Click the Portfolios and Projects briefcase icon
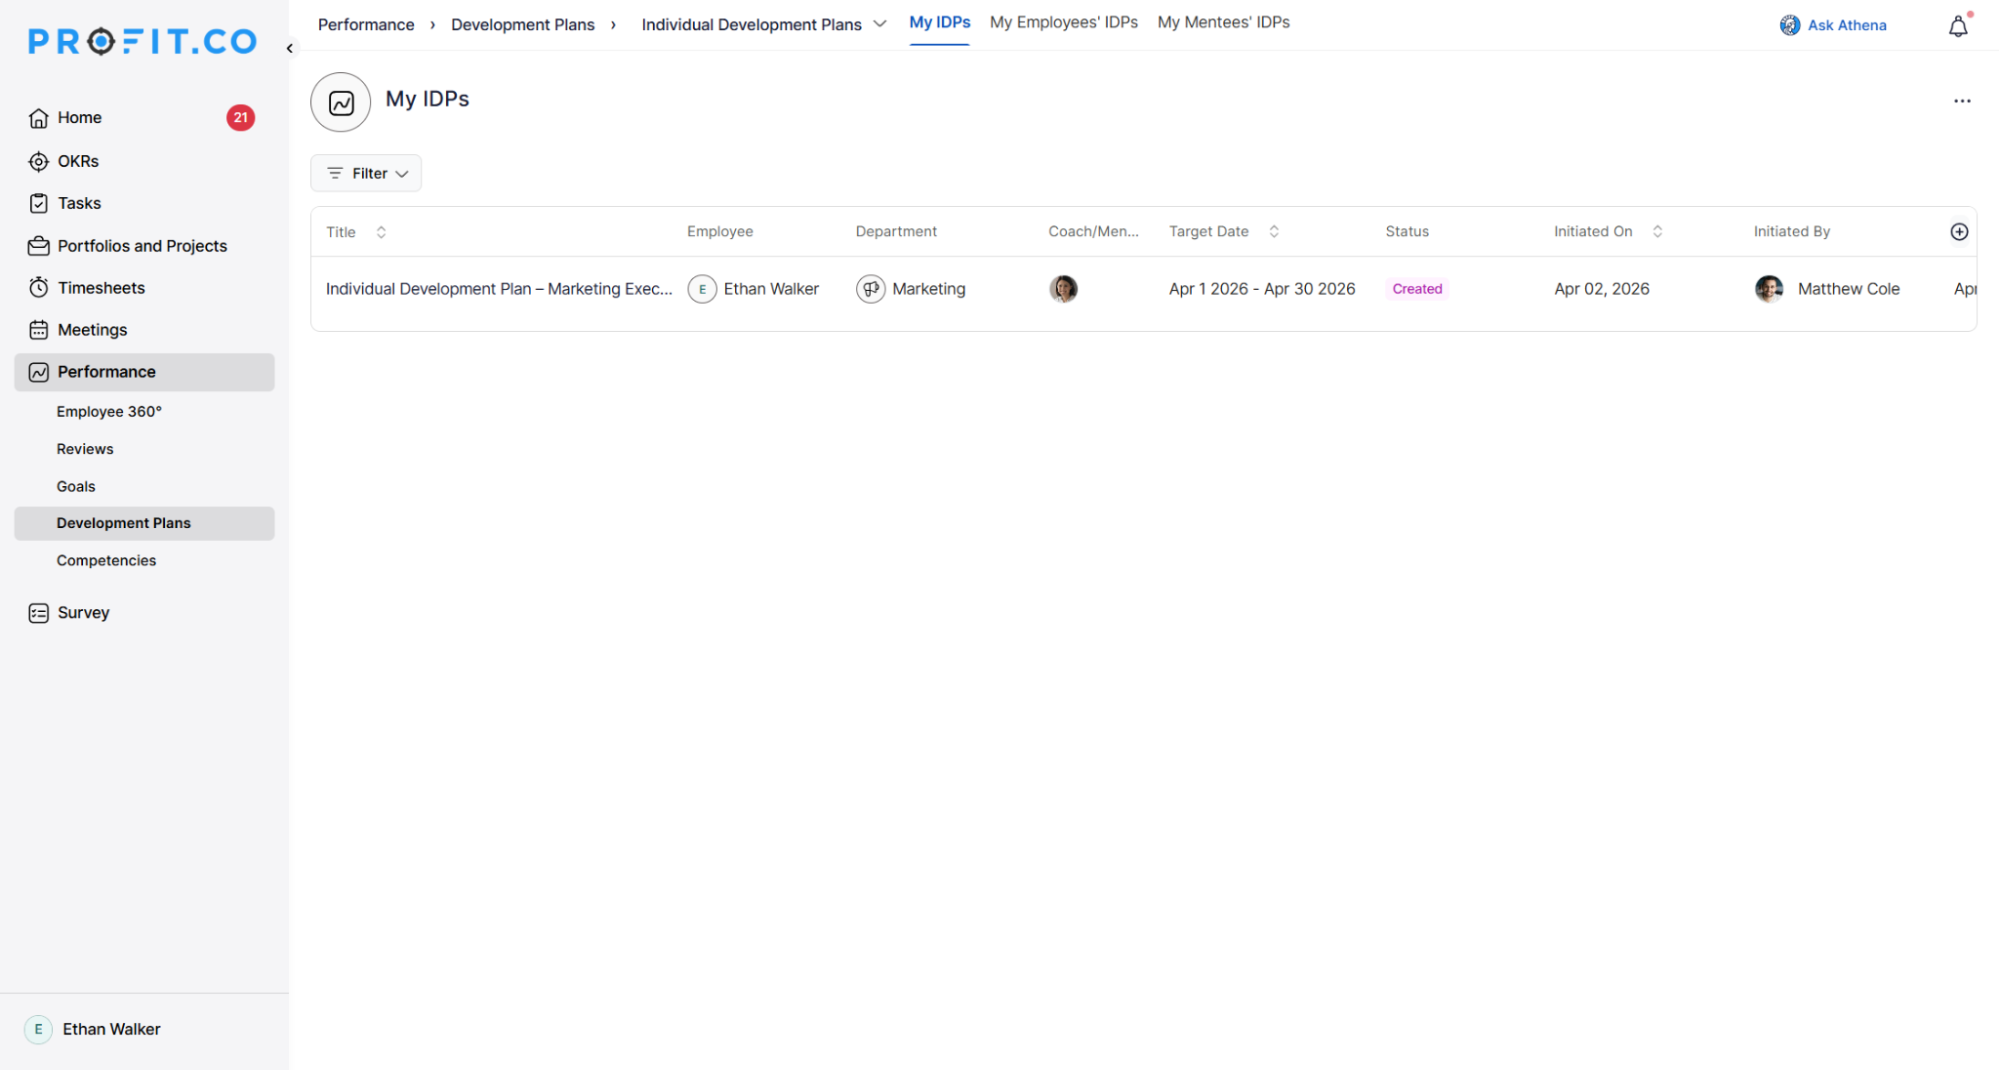This screenshot has height=1070, width=1999. tap(38, 246)
